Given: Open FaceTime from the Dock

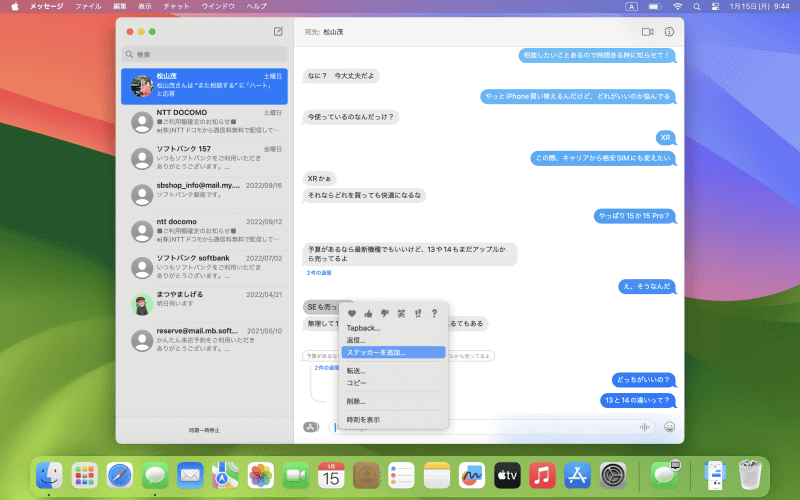Looking at the screenshot, I should (296, 475).
